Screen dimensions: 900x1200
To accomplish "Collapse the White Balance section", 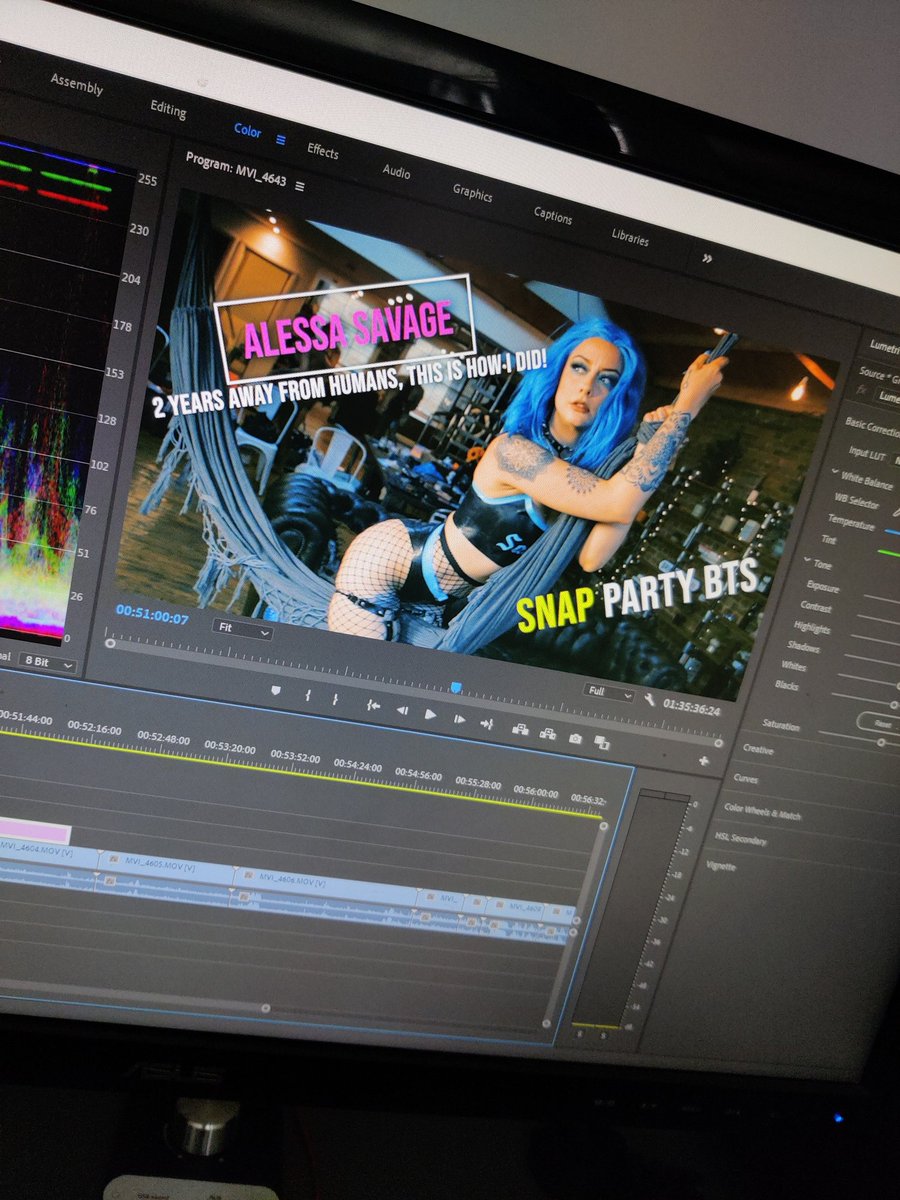I will pos(836,471).
